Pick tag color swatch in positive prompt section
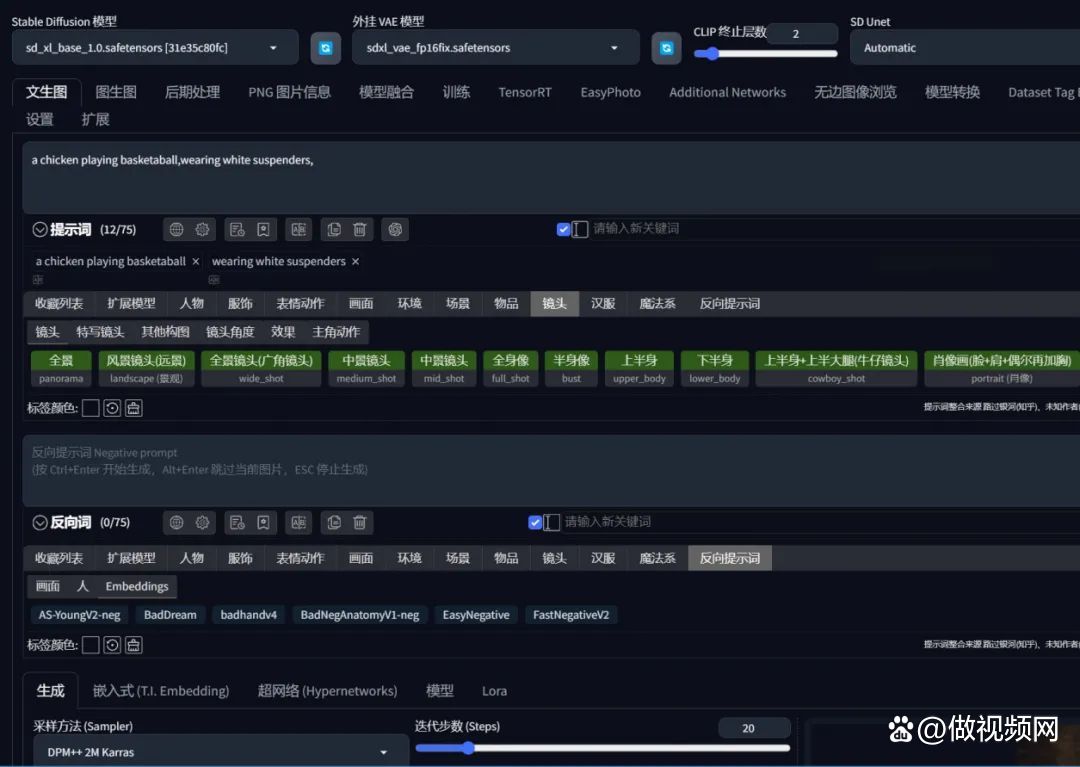The image size is (1080, 767). point(90,408)
